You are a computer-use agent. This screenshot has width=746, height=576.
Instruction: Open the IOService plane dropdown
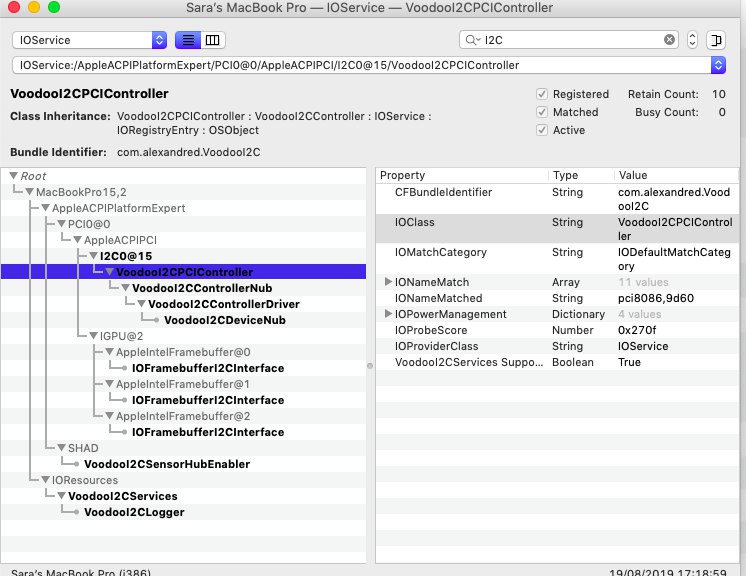coord(89,40)
